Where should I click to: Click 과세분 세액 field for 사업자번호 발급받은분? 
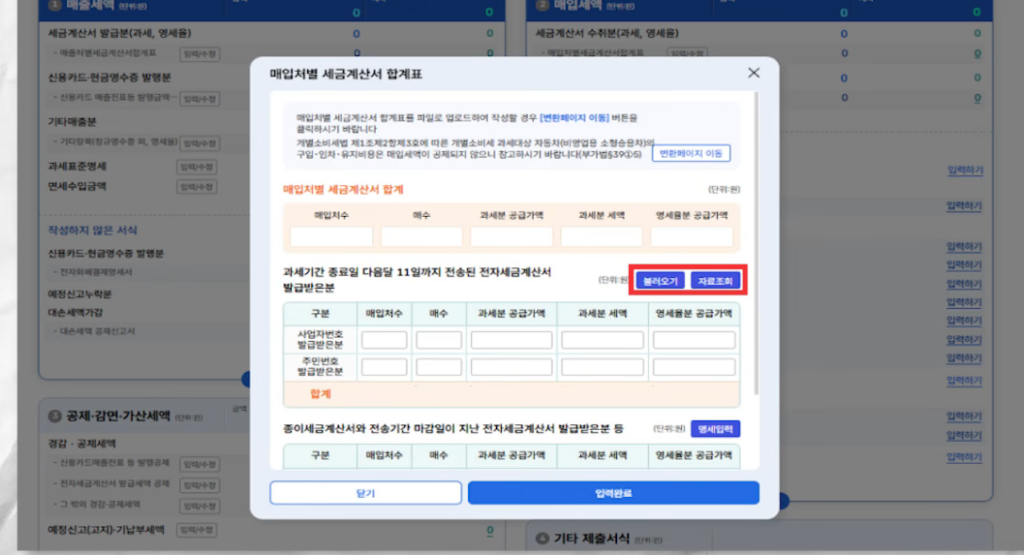click(602, 340)
